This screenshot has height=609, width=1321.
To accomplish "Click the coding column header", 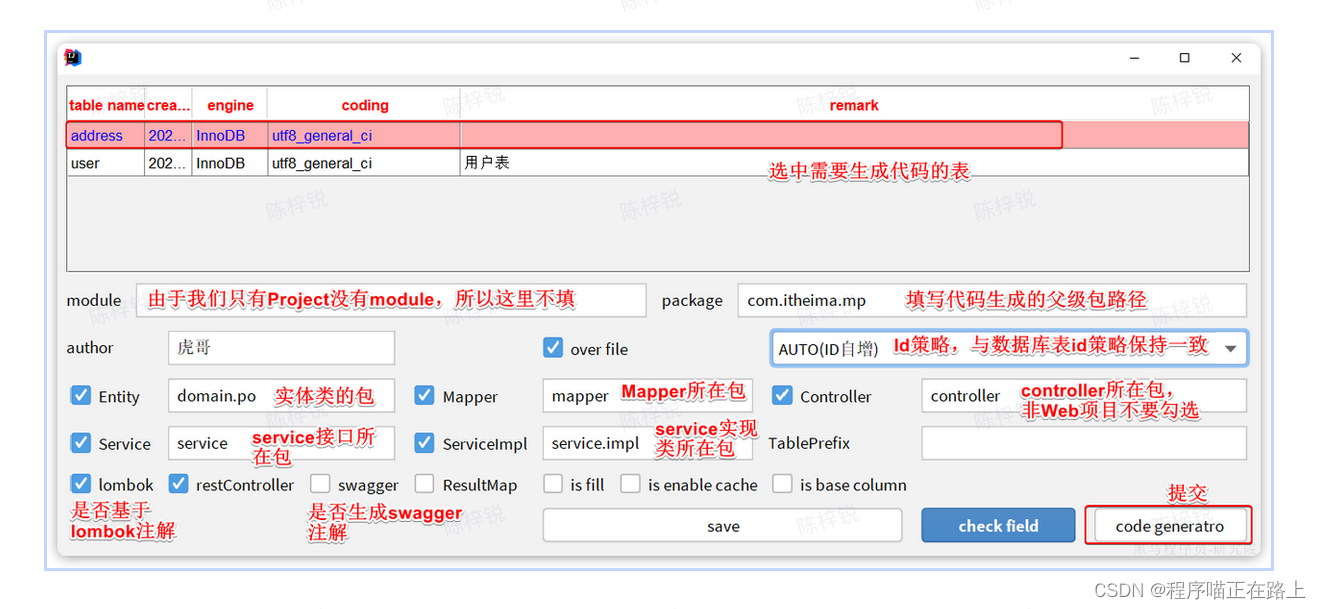I will (364, 105).
